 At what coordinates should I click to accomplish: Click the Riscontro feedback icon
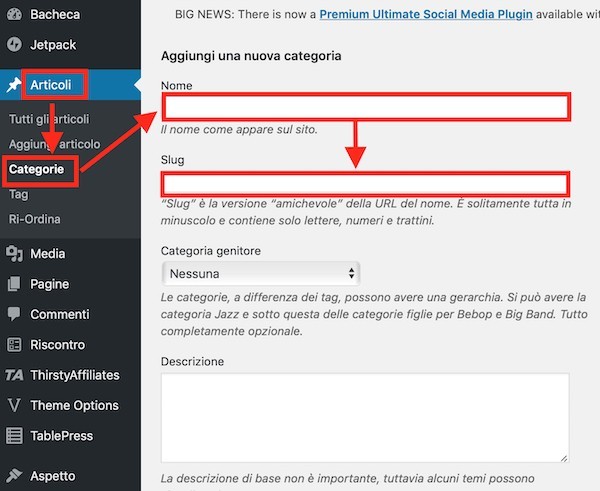click(14, 344)
